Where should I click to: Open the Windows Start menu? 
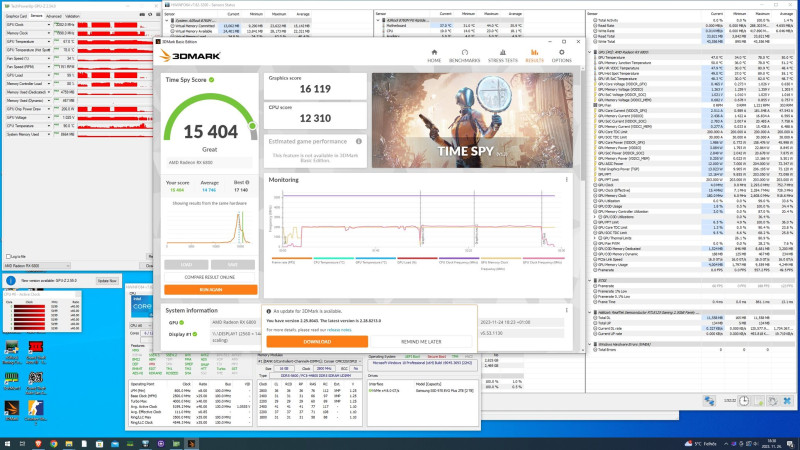point(7,444)
